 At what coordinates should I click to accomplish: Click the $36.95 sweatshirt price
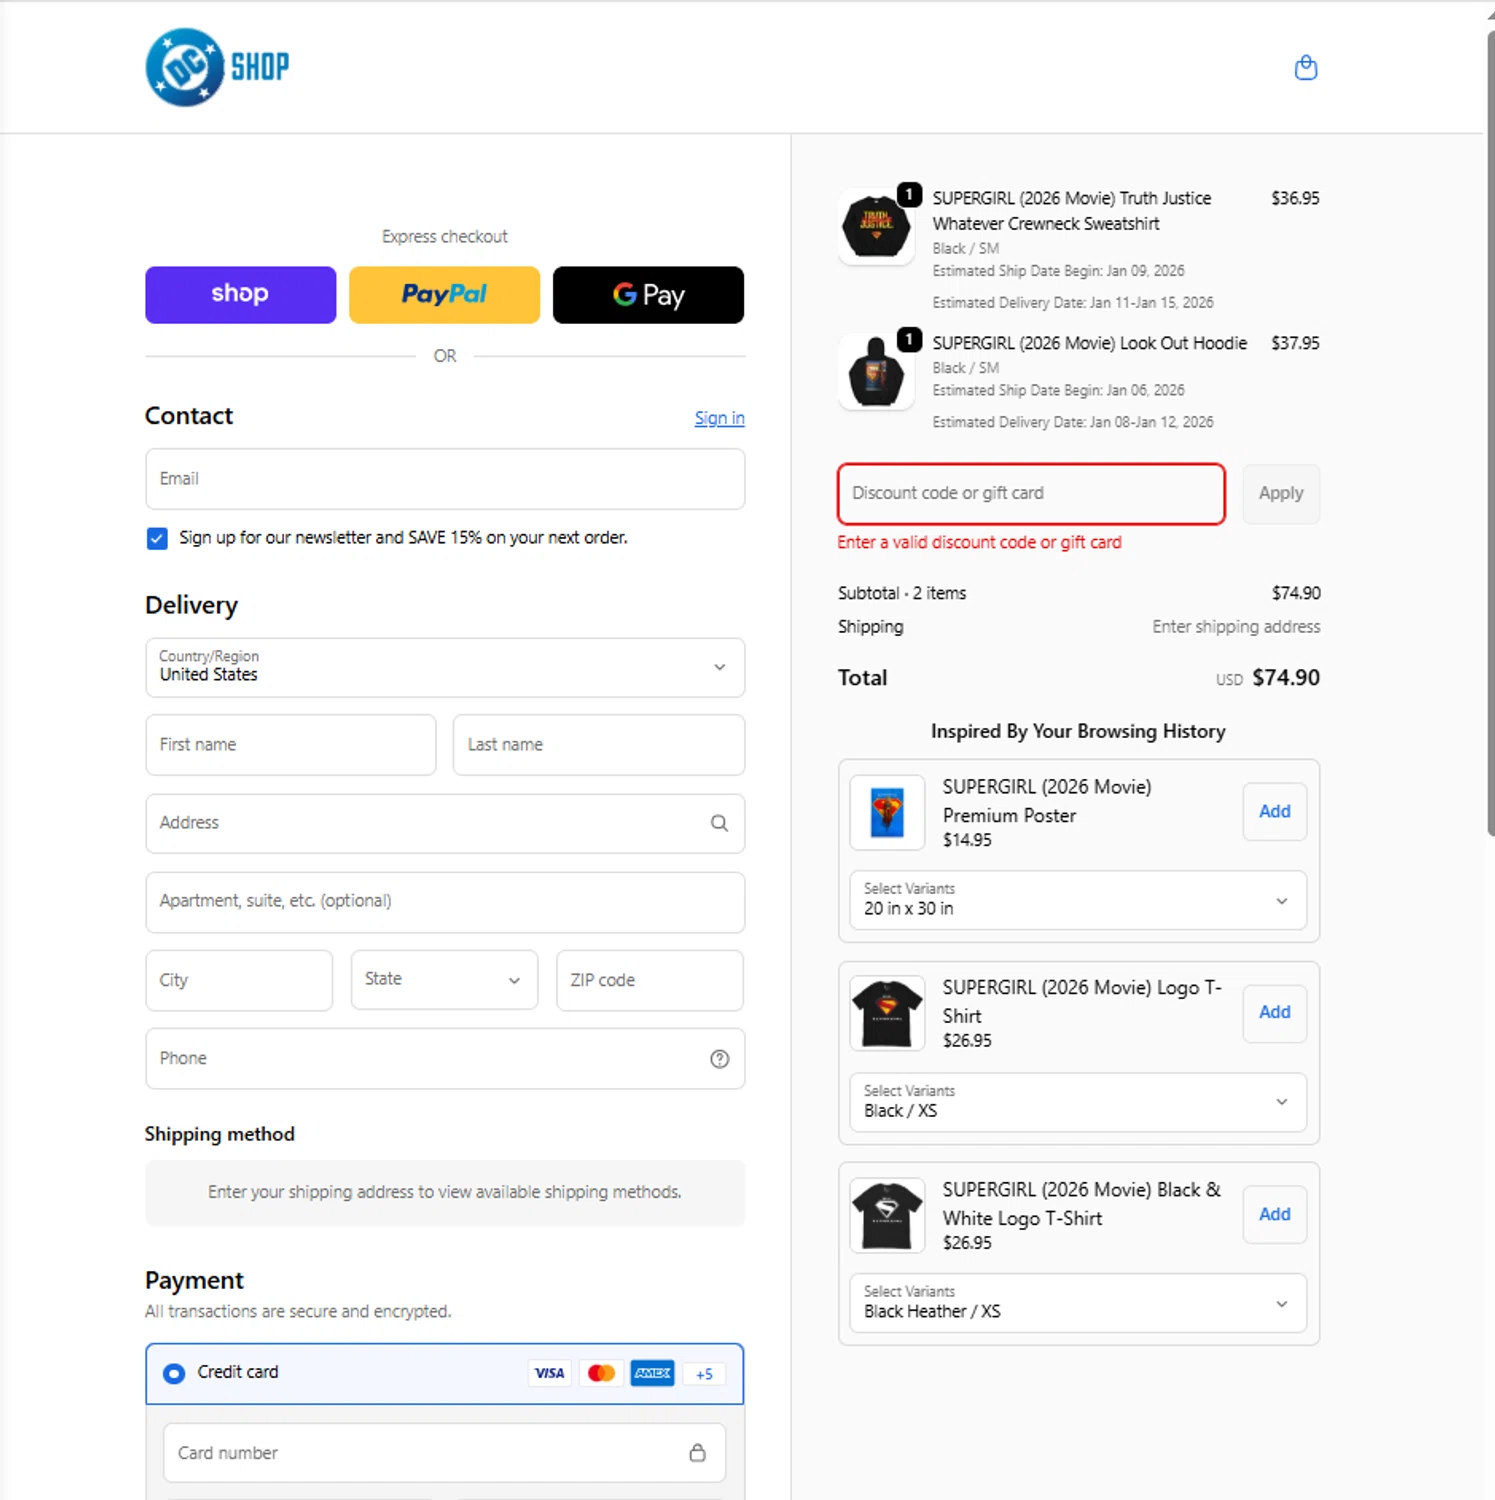1295,198
